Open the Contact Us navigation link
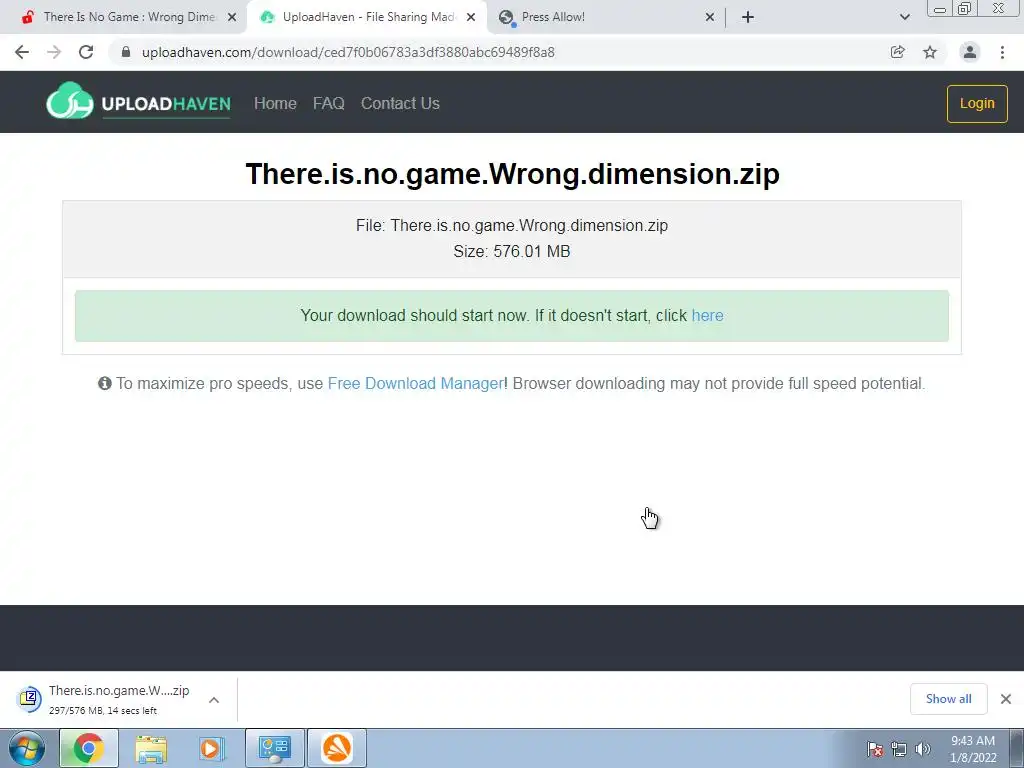Viewport: 1024px width, 768px height. [400, 103]
